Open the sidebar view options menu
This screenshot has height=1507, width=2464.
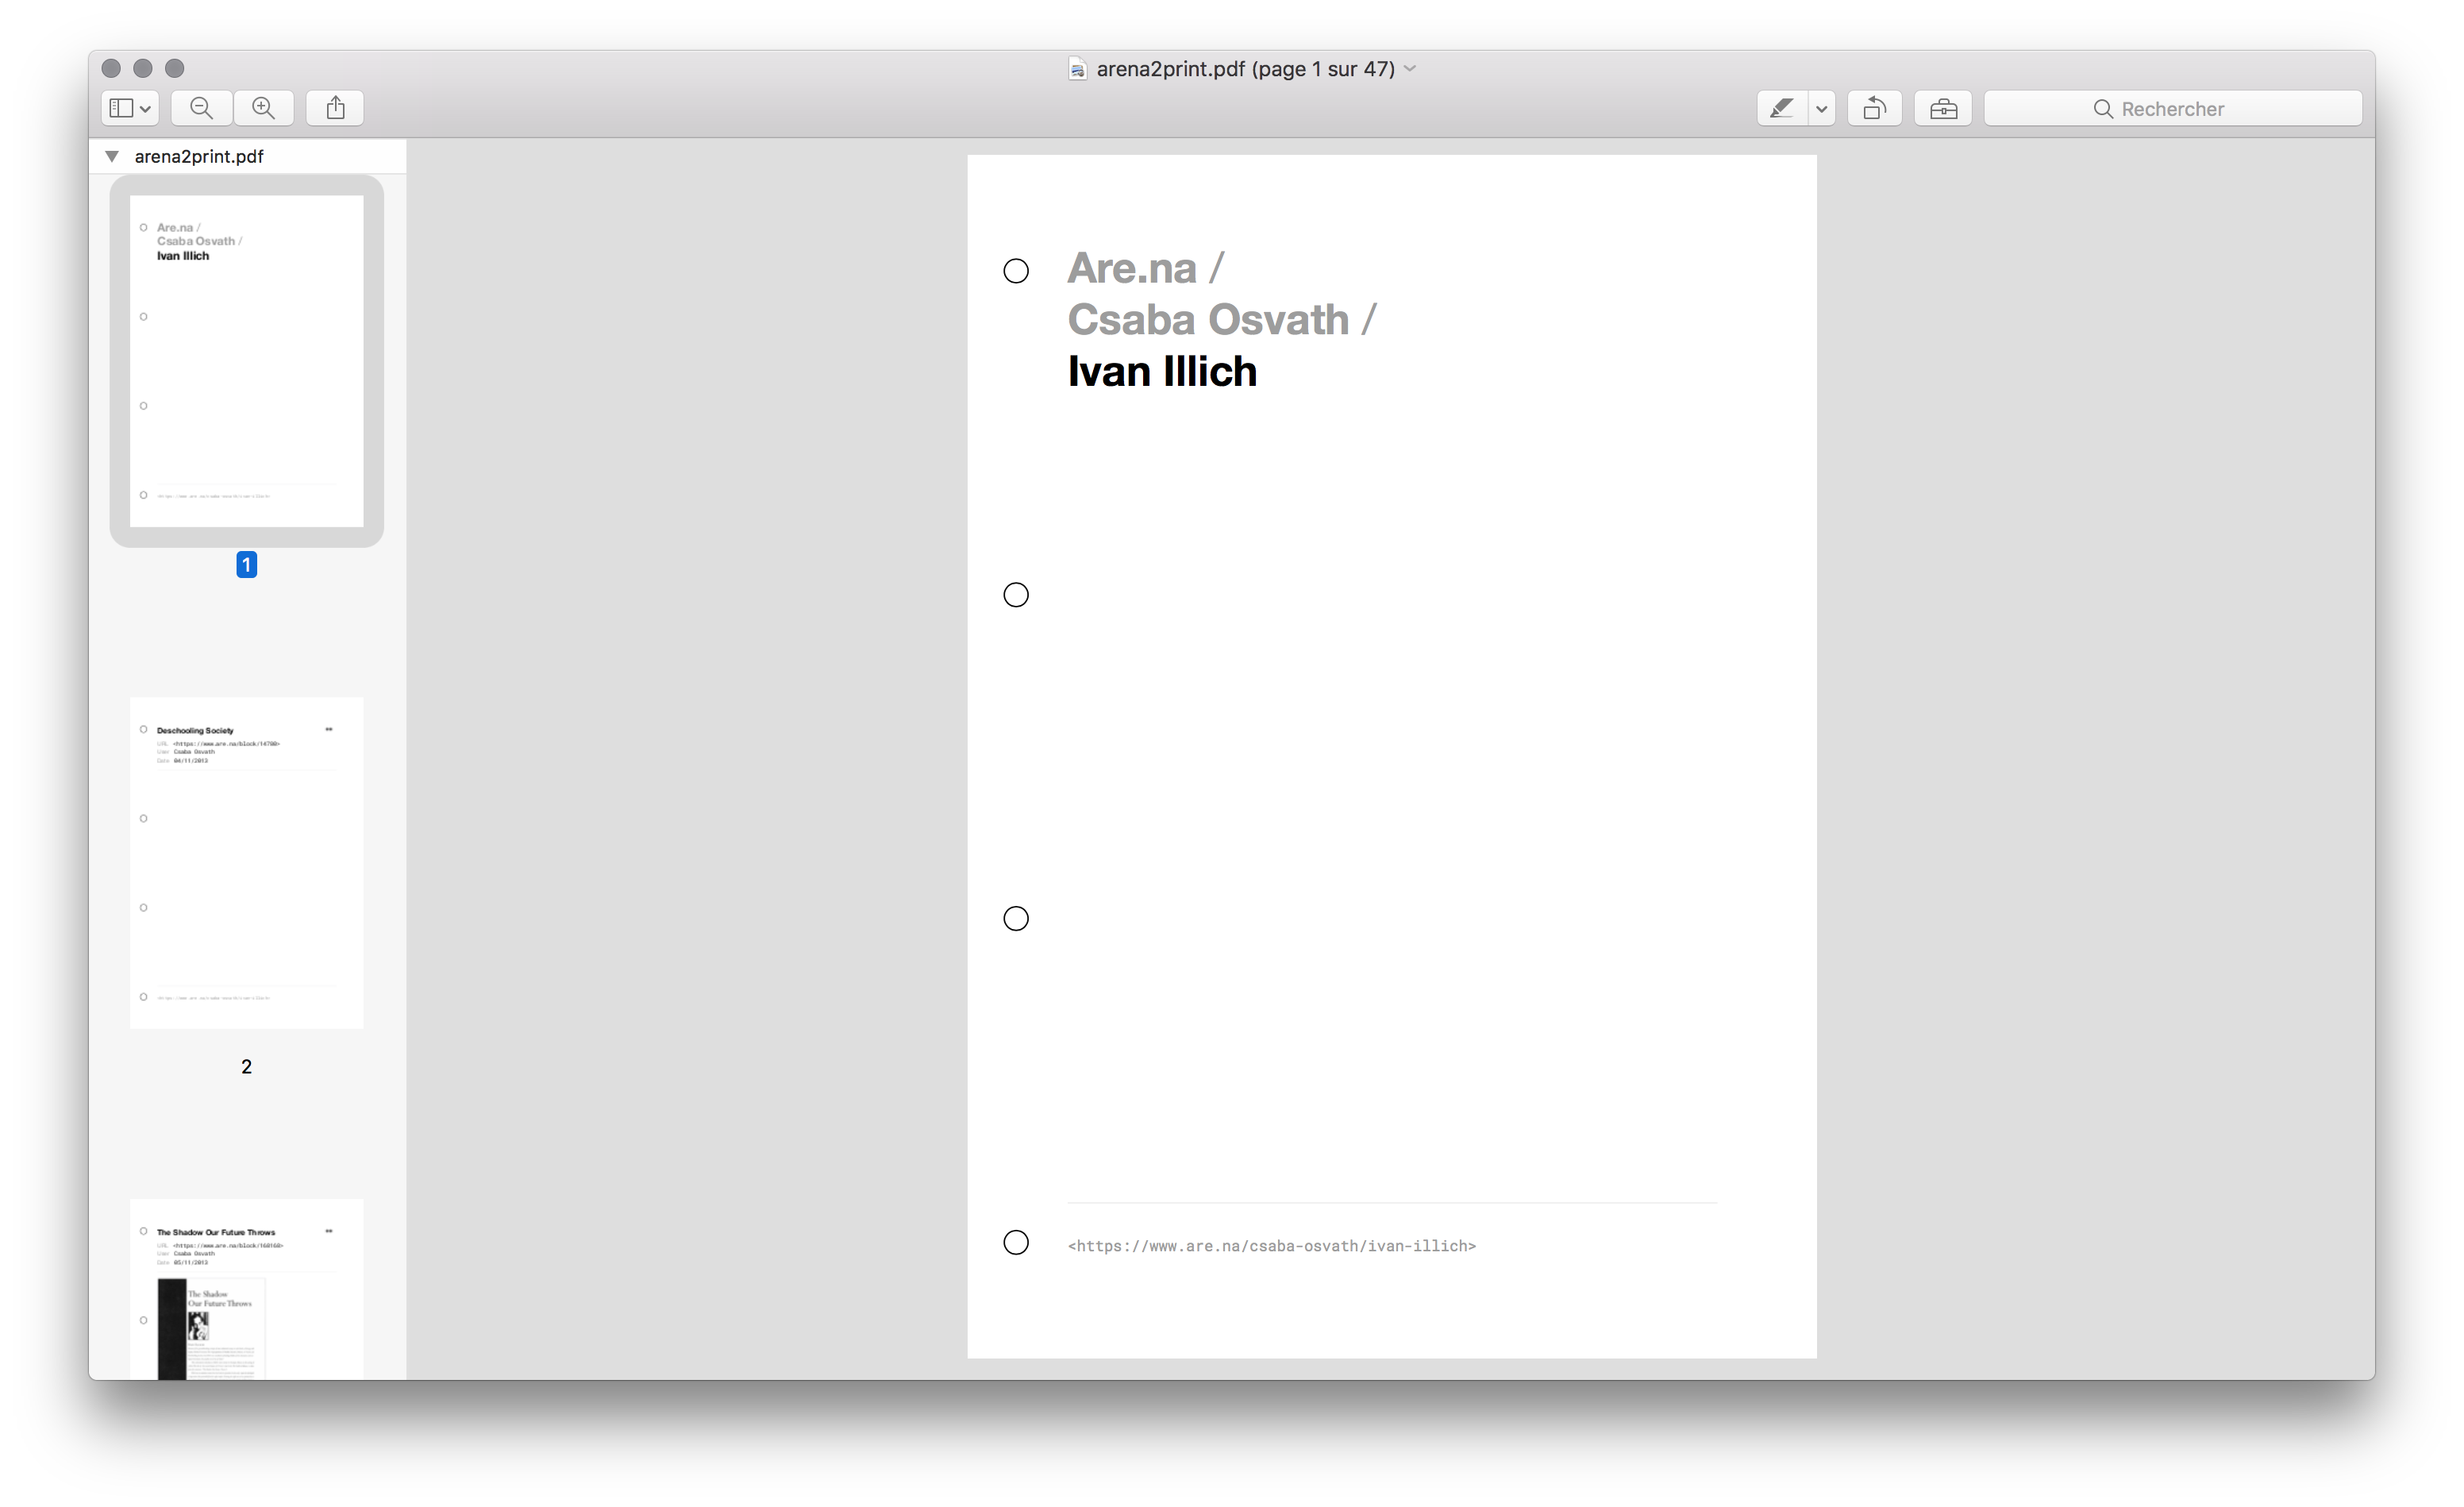(130, 108)
